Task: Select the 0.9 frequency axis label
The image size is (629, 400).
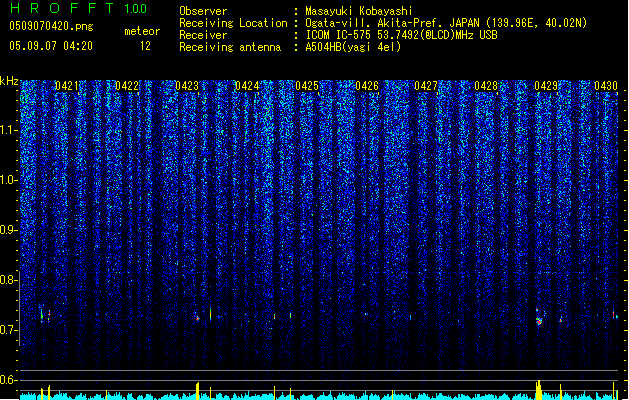Action: 9,230
